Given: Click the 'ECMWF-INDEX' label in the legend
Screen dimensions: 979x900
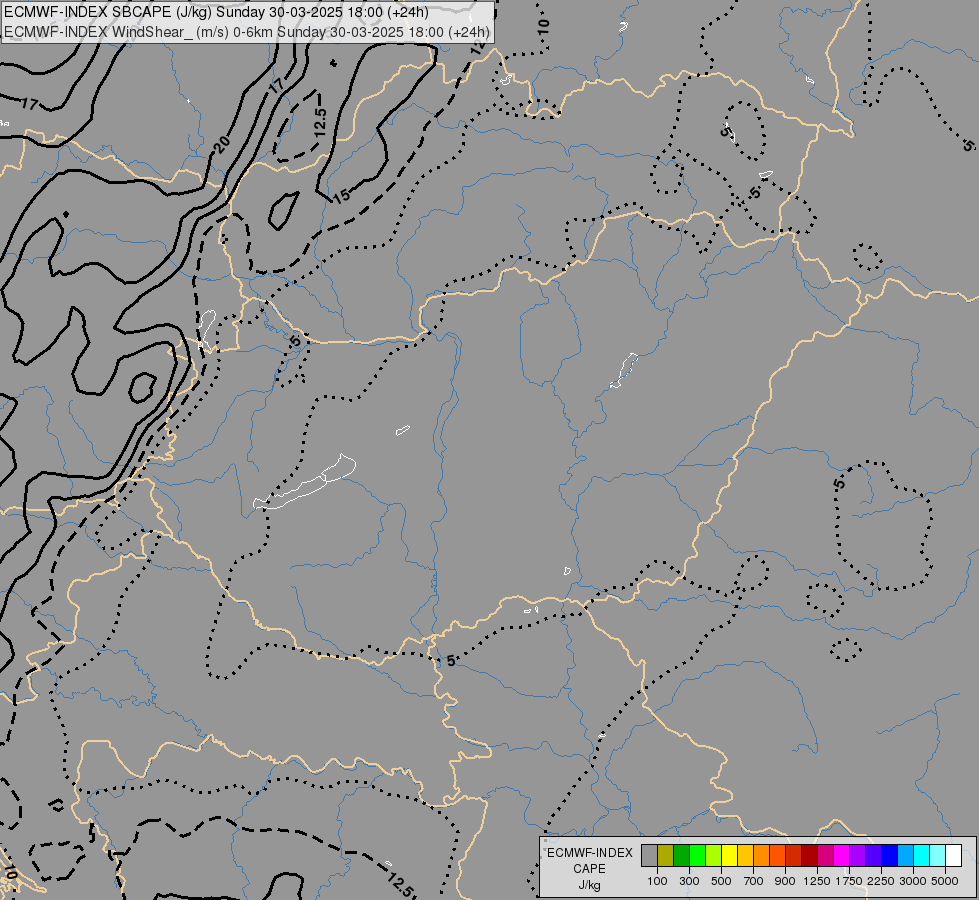Looking at the screenshot, I should tap(590, 853).
